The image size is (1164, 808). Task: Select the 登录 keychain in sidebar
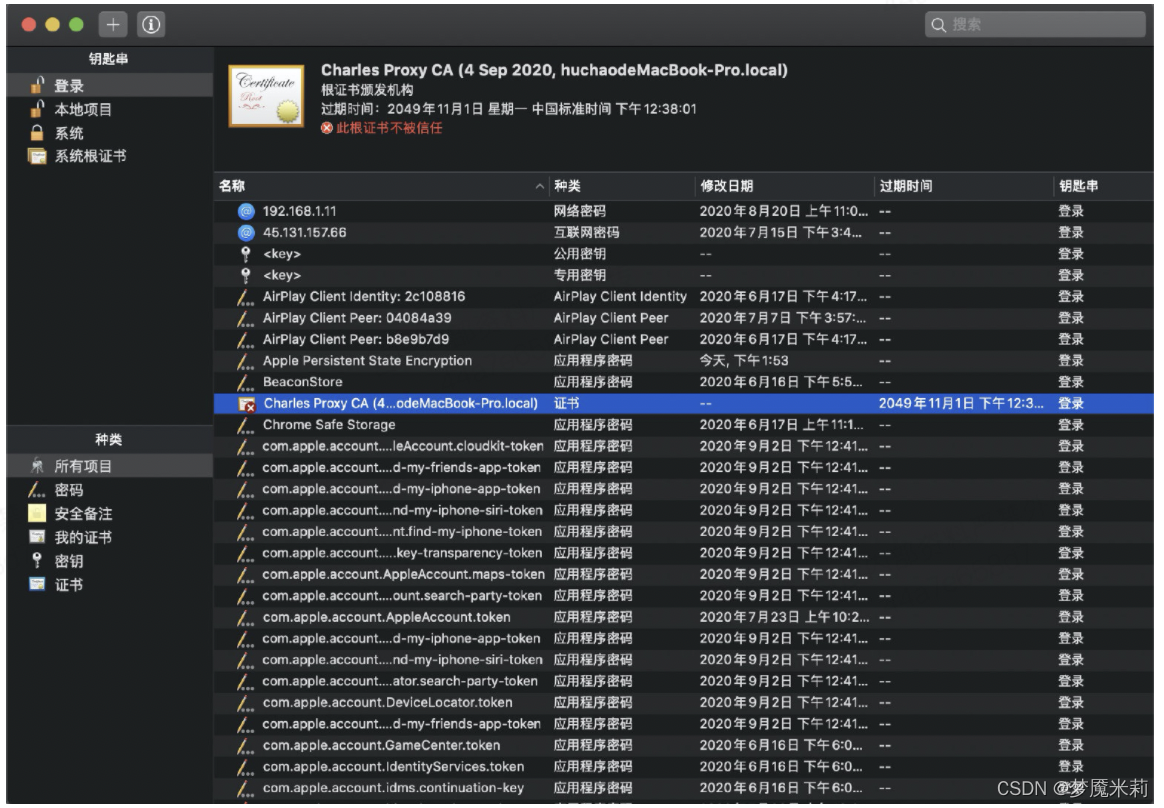110,85
